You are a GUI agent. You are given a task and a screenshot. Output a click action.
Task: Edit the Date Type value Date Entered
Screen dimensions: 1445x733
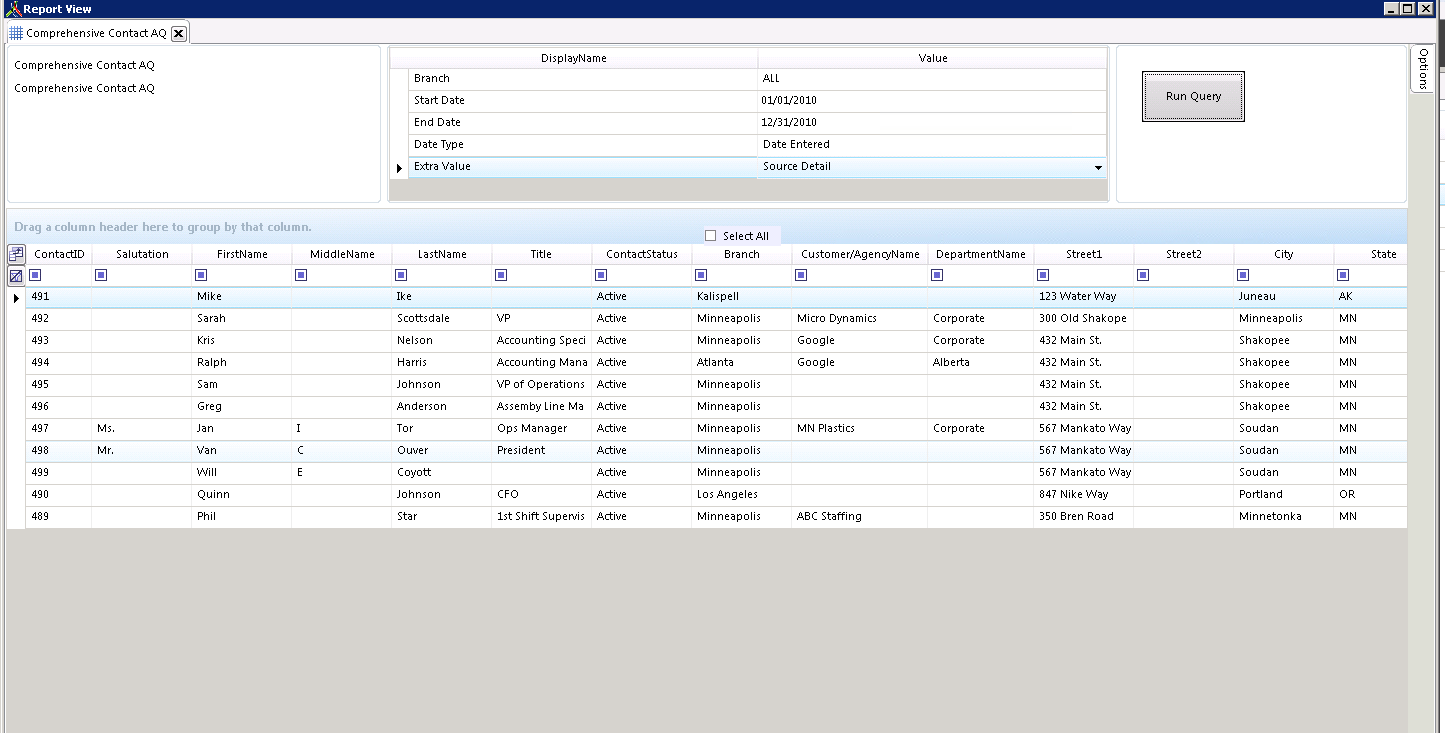tap(932, 144)
